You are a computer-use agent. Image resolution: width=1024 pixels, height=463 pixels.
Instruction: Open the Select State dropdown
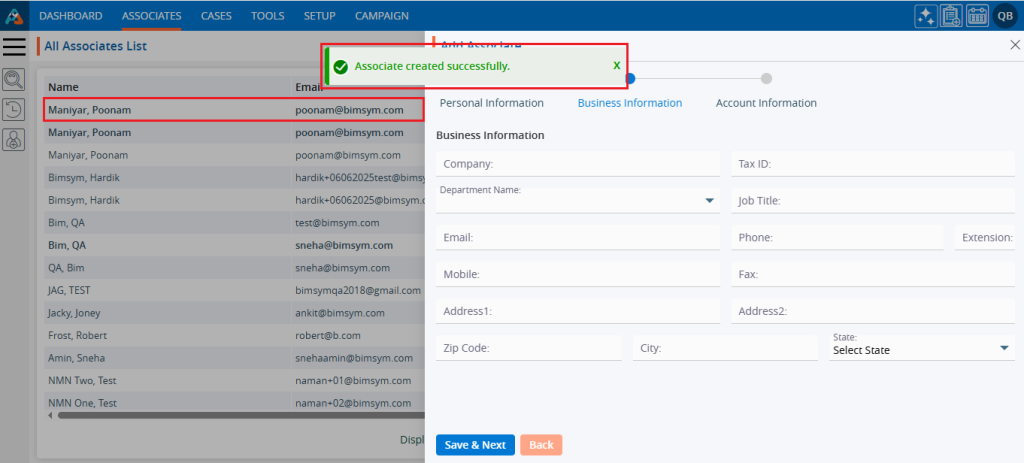(1004, 348)
